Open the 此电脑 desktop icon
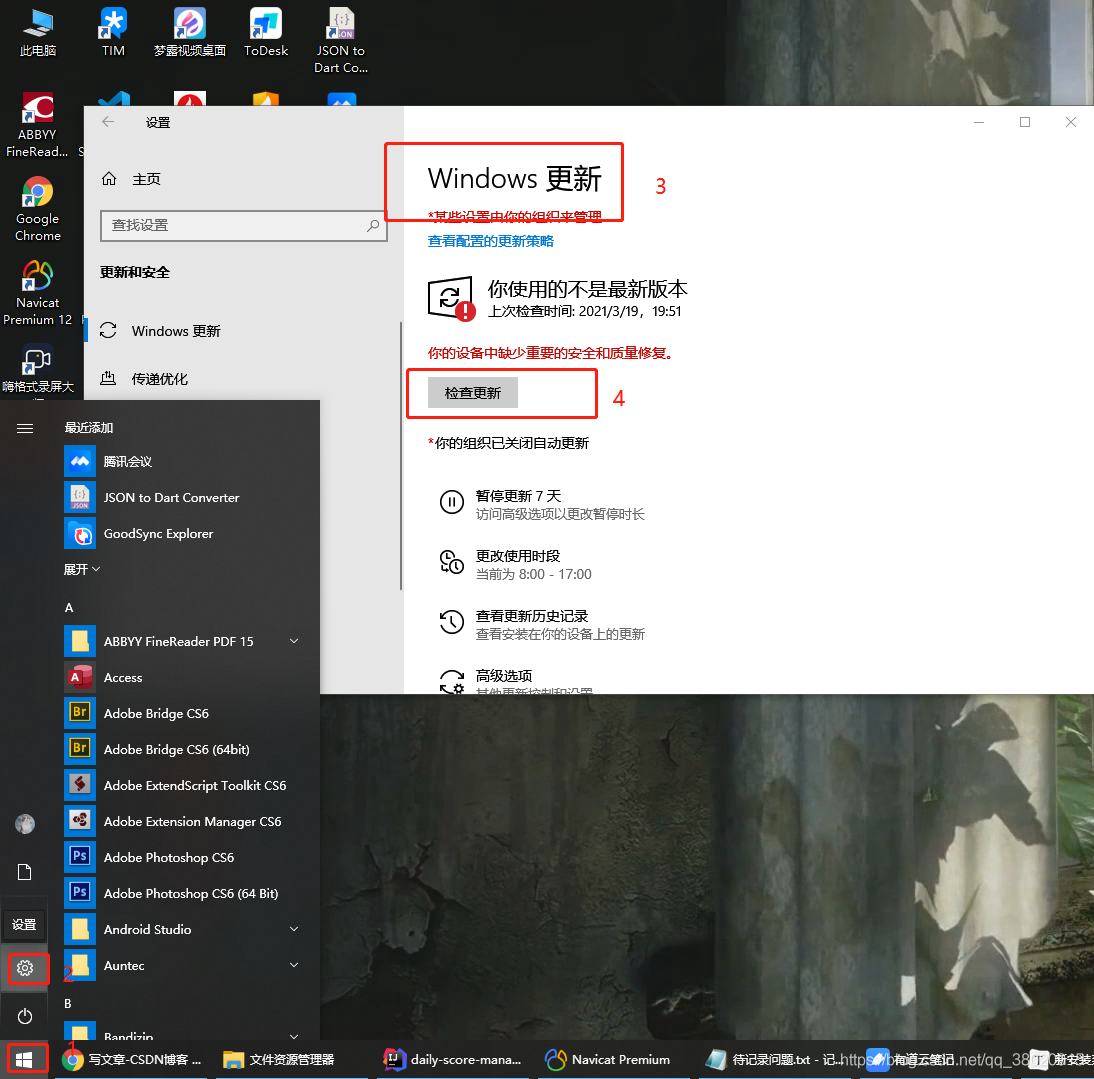Image resolution: width=1094 pixels, height=1079 pixels. [38, 32]
